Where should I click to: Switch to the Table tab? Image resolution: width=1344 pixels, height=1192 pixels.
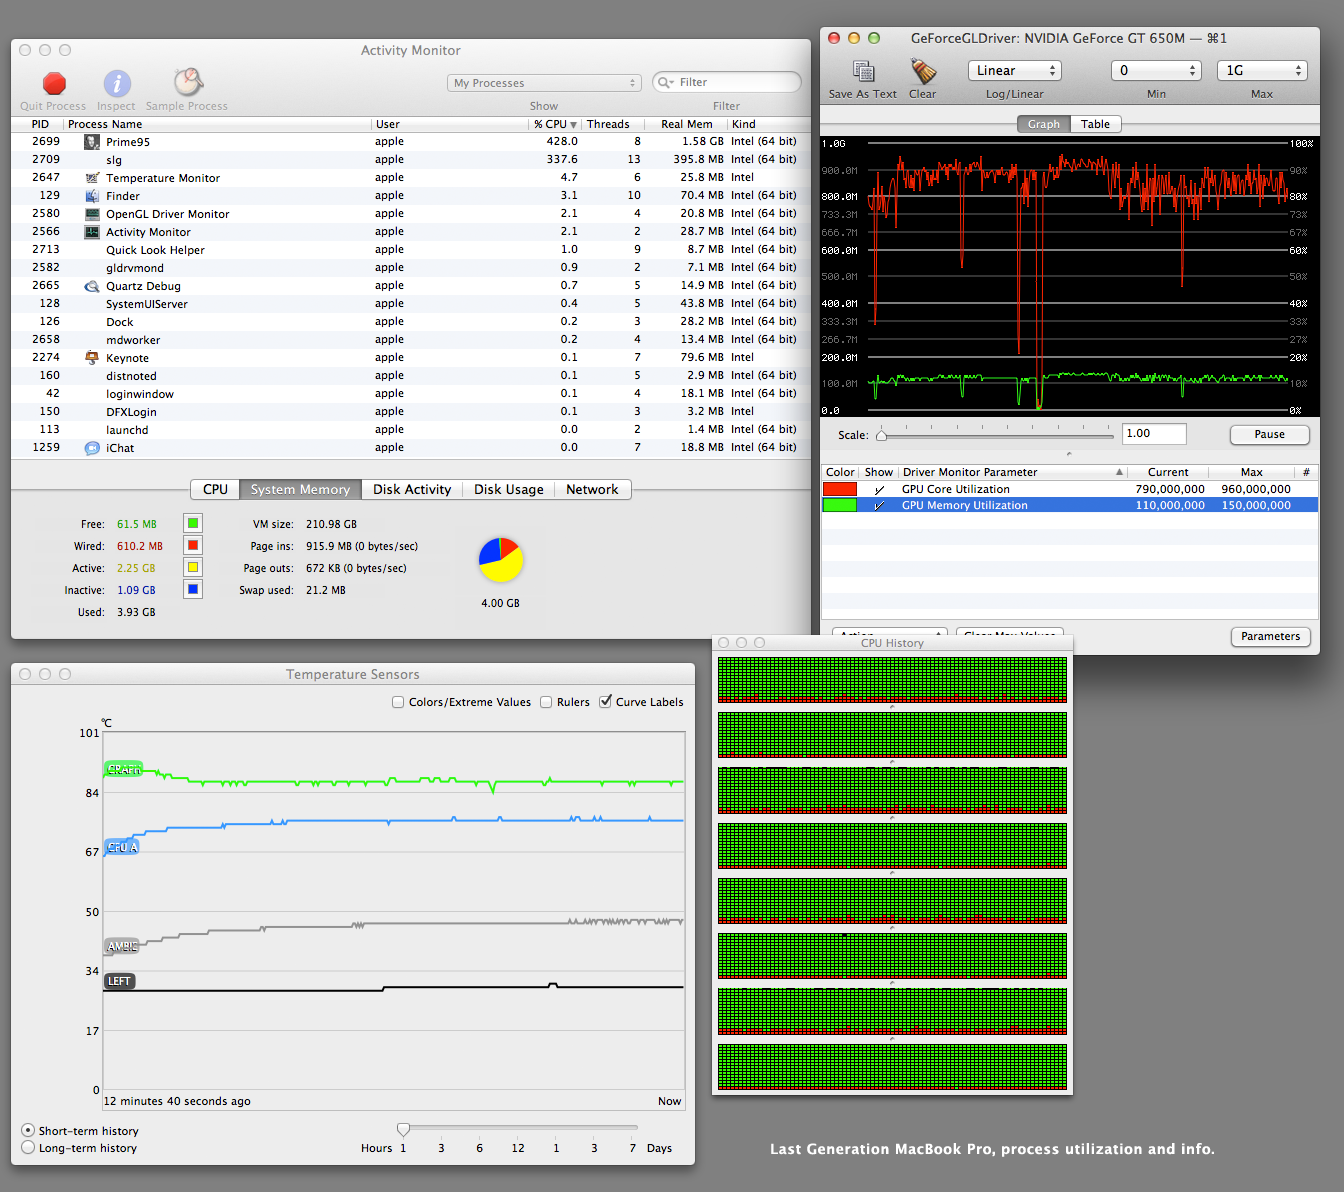[1095, 124]
